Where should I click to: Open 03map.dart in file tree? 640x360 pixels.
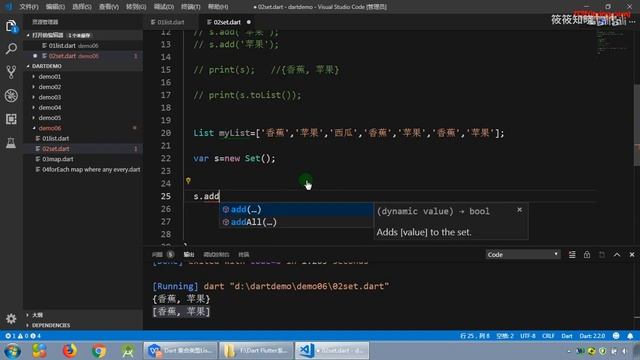tap(58, 159)
